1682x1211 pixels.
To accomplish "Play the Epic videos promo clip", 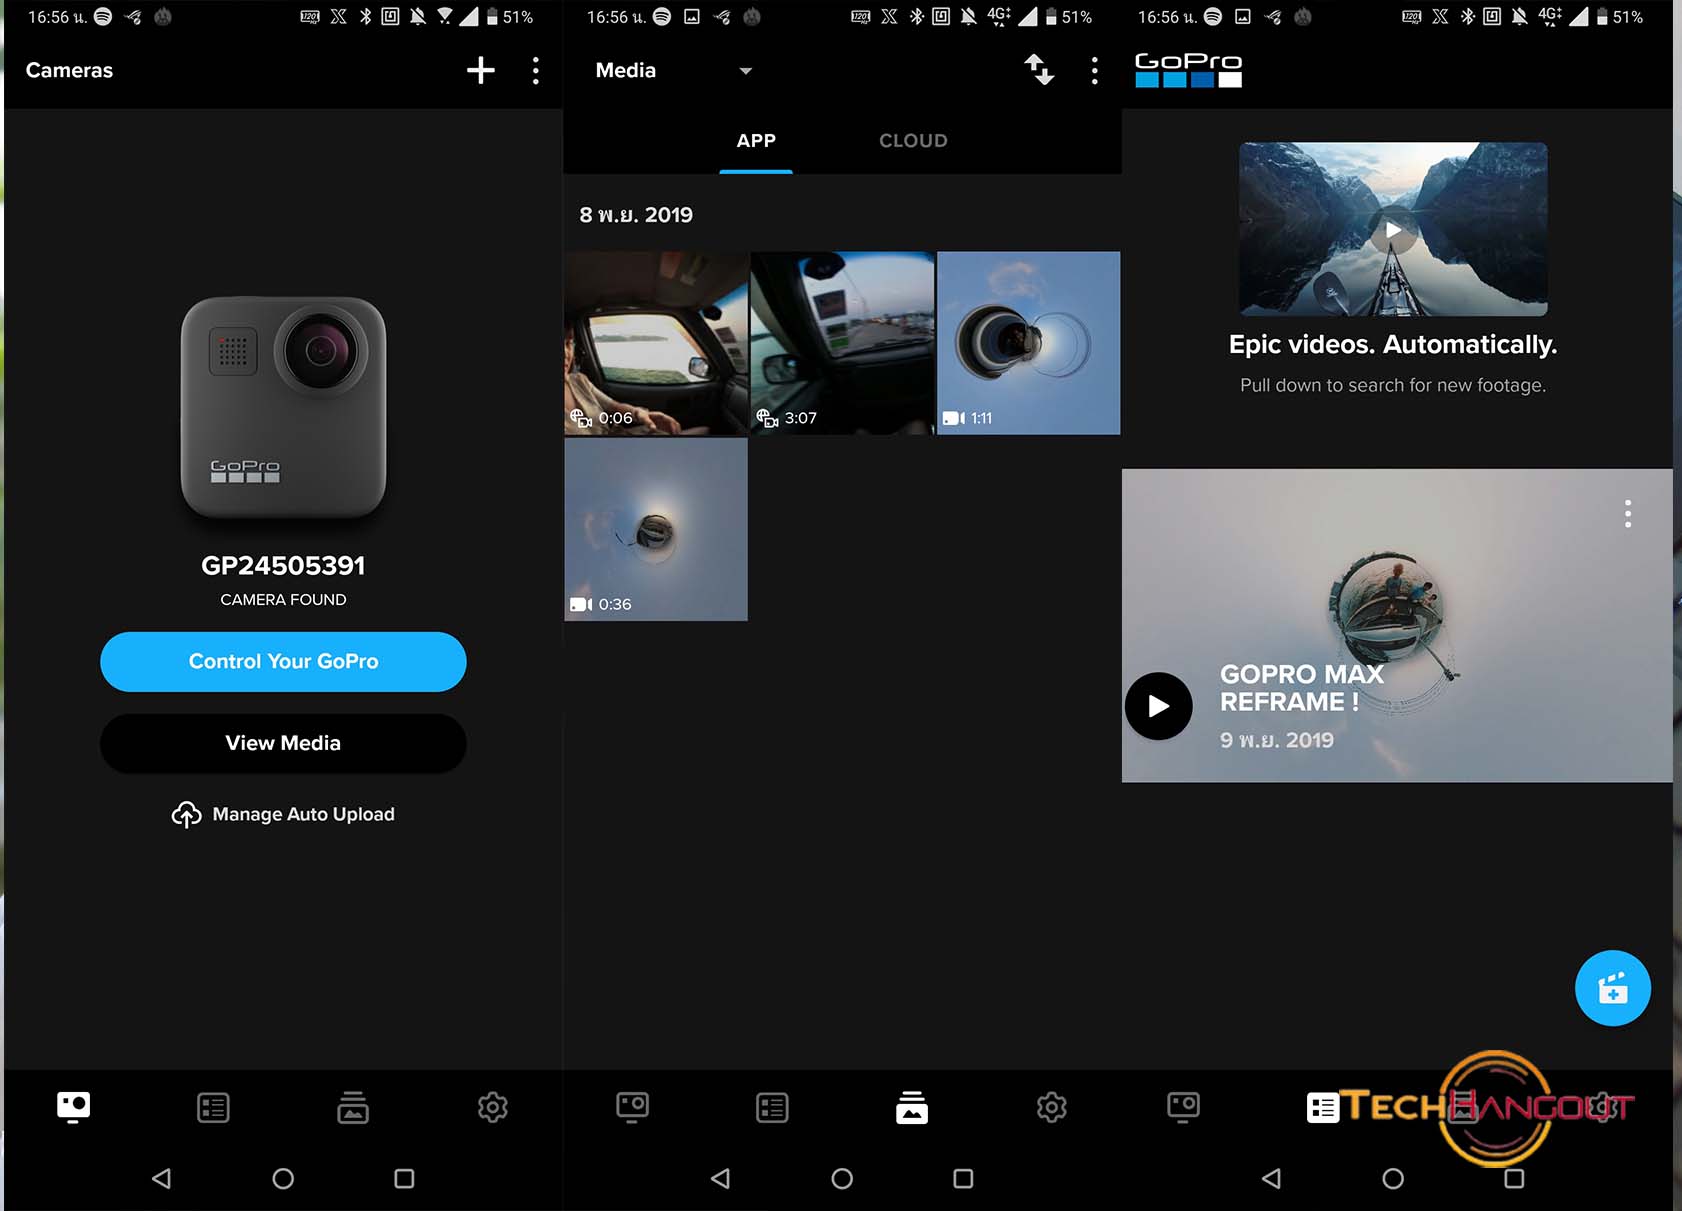I will click(x=1393, y=229).
